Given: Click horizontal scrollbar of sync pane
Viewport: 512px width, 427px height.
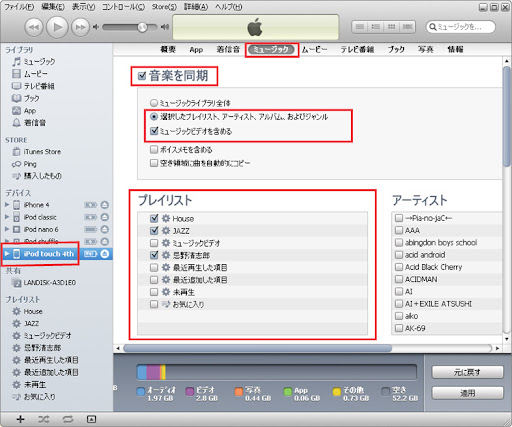Looking at the screenshot, I should (258, 348).
